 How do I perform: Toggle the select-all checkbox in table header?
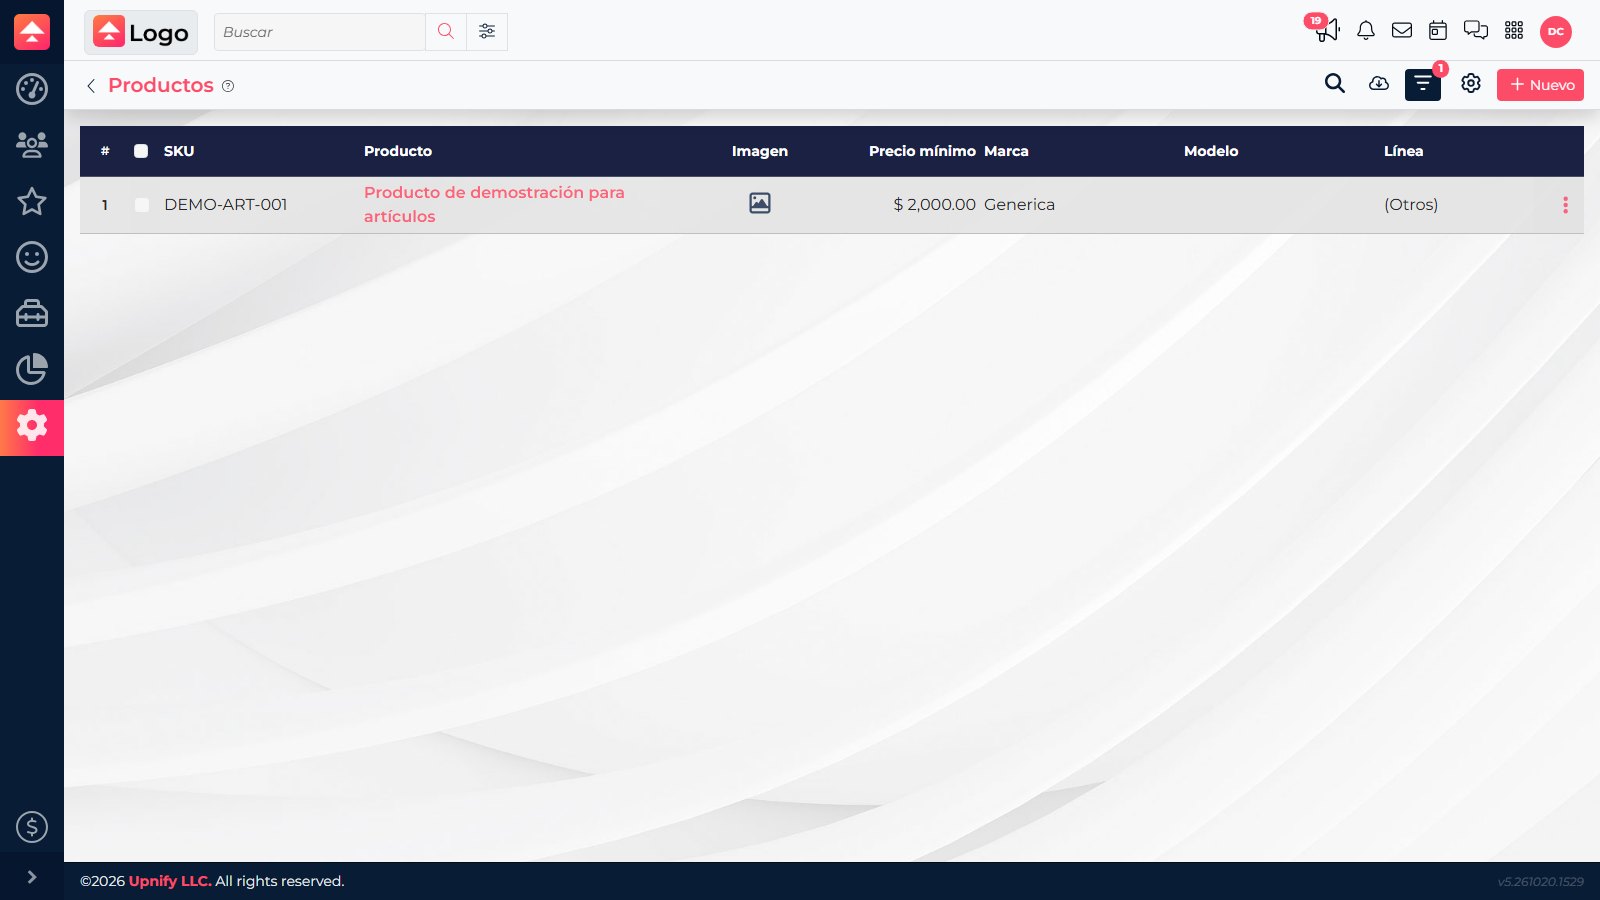coord(141,151)
